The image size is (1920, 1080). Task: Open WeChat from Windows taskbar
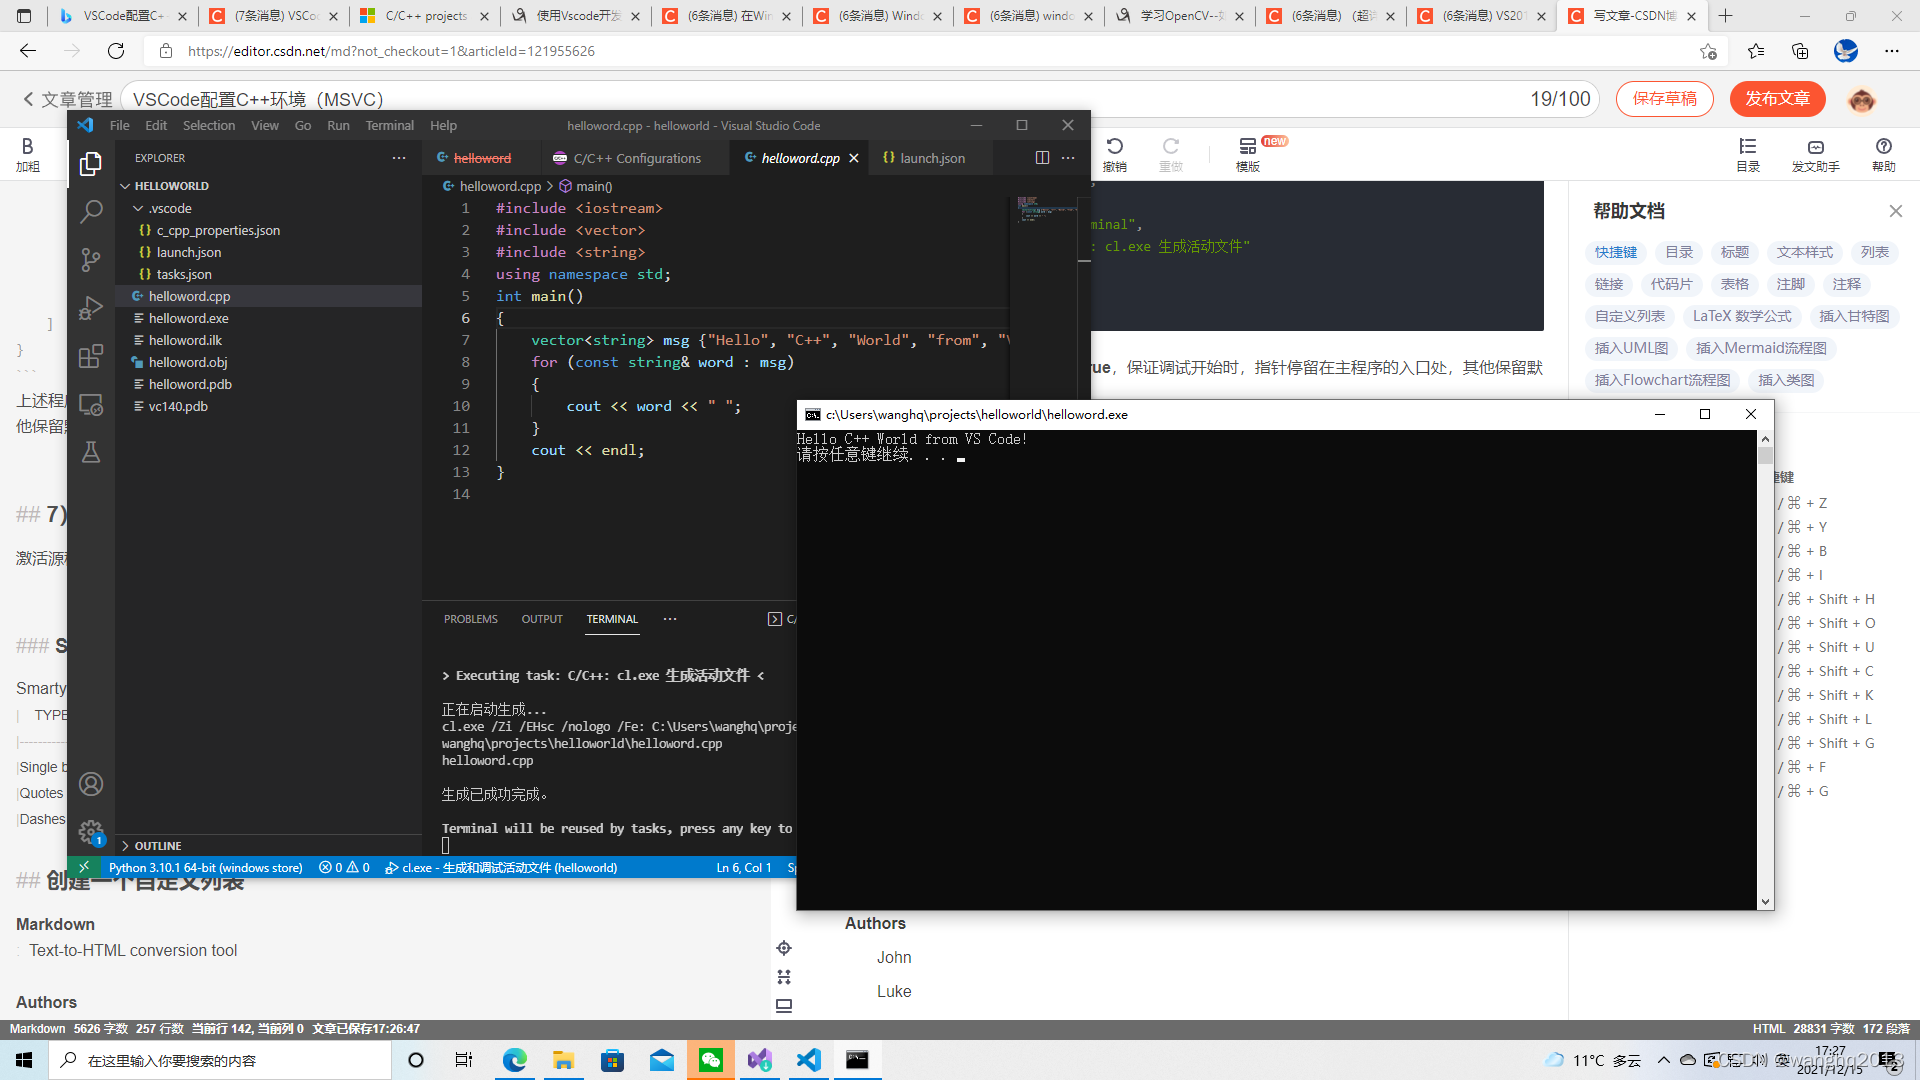coord(711,1060)
